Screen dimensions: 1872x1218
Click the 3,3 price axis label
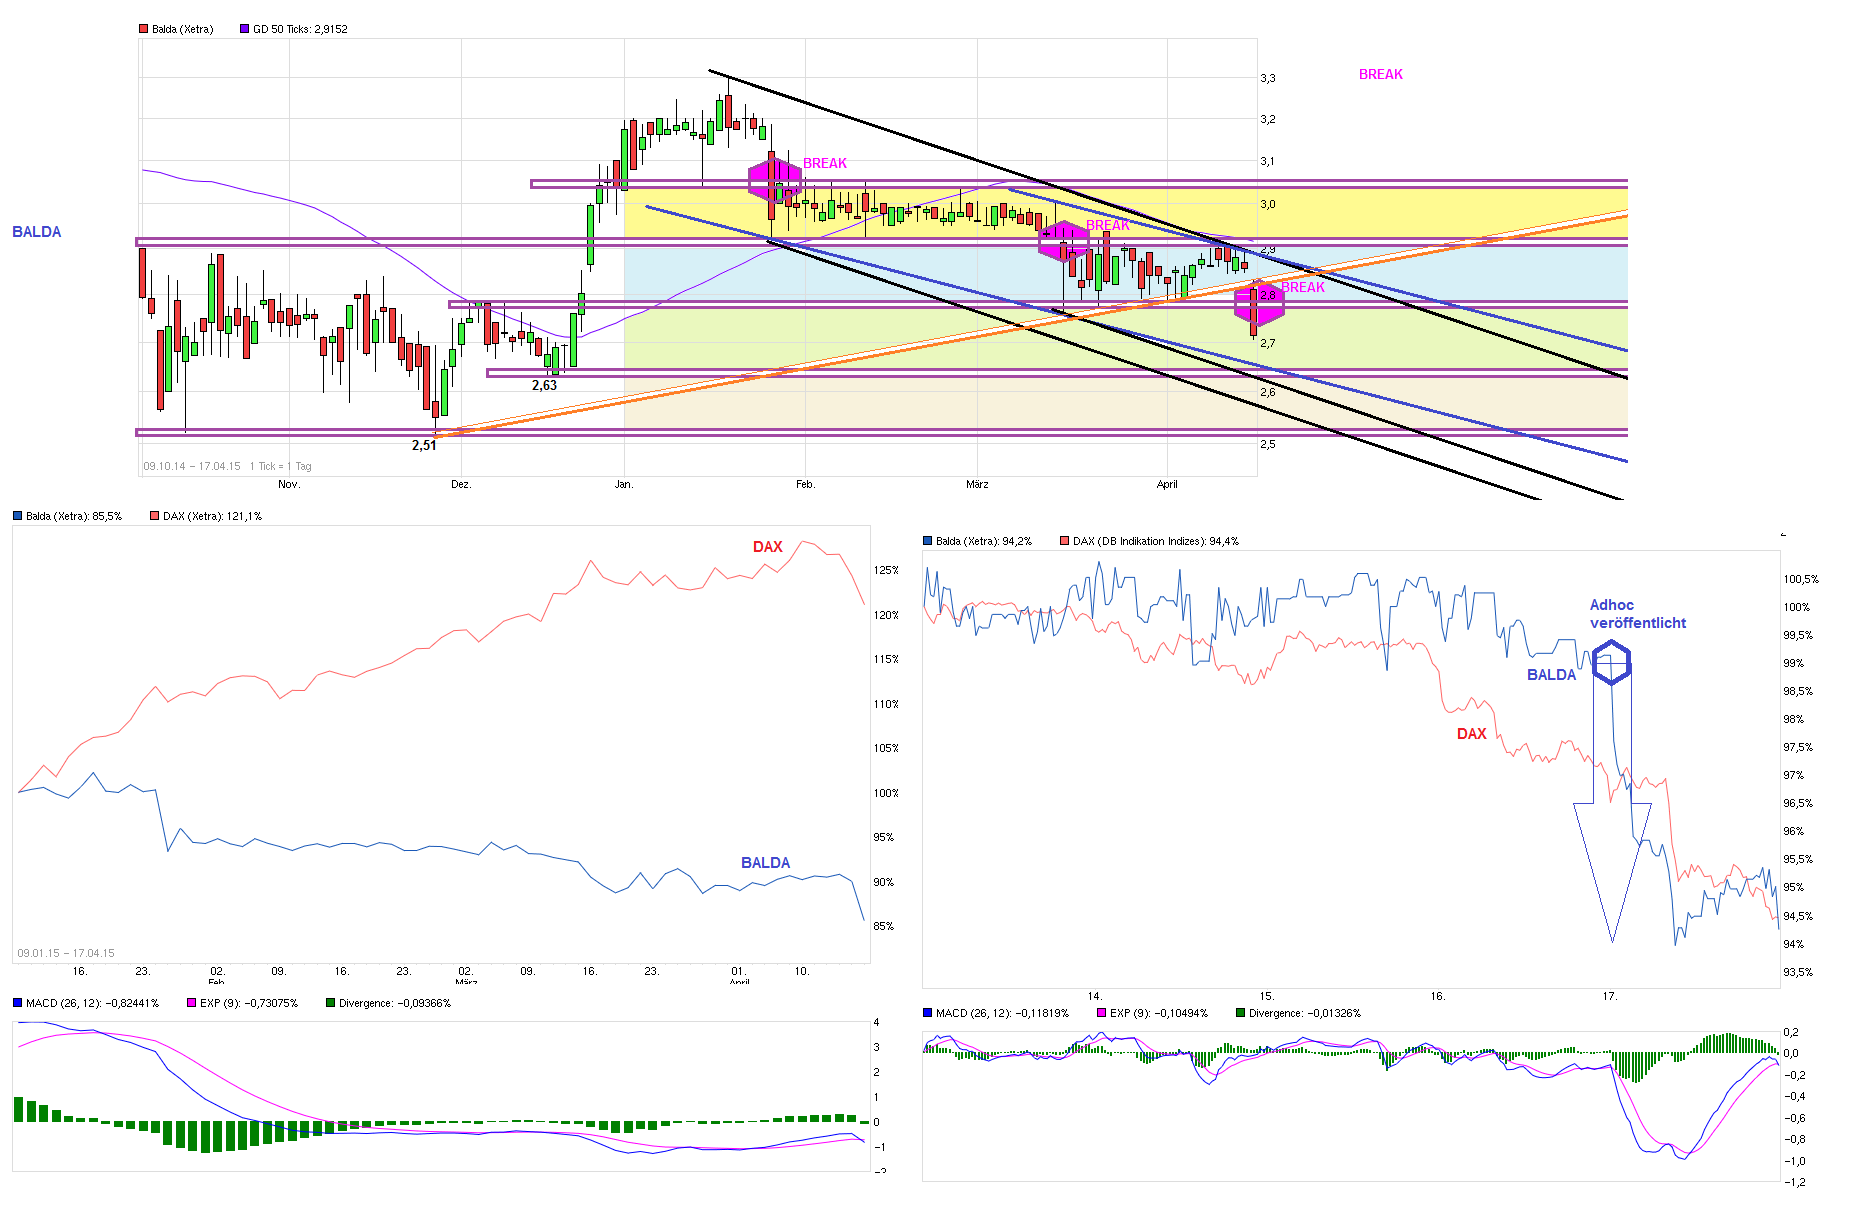coord(1268,78)
